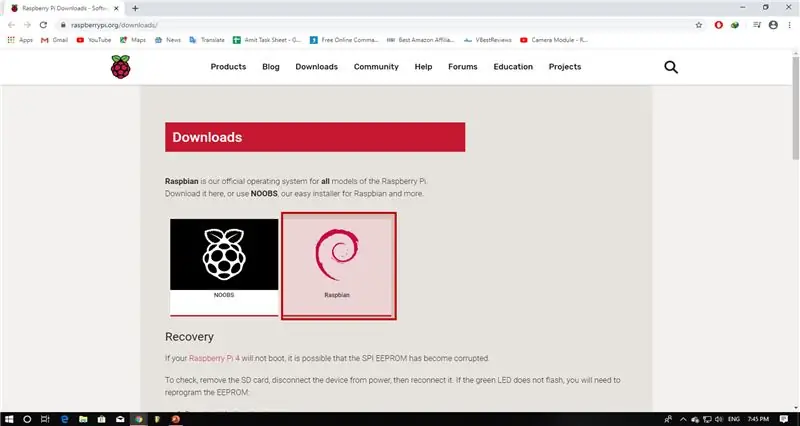Open the yellow taskbar app icon

[x=157, y=419]
